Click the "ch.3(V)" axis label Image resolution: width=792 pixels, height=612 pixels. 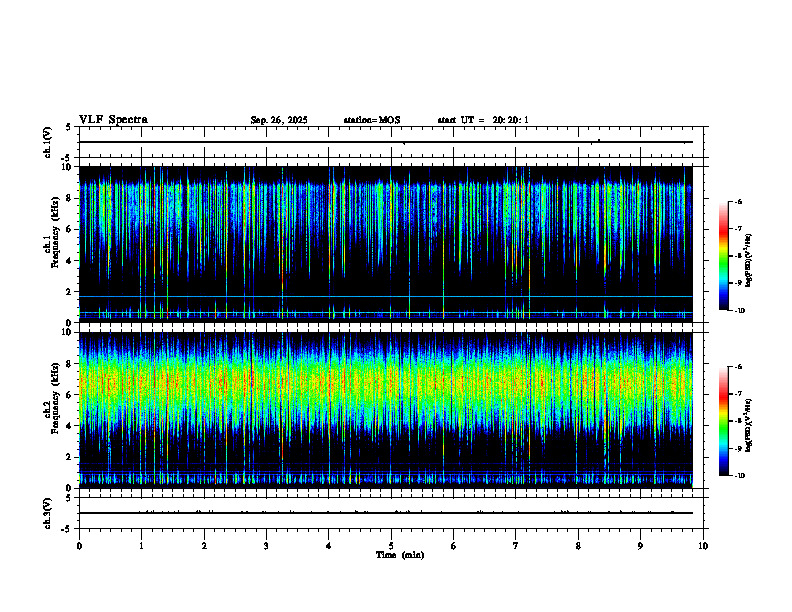click(48, 513)
